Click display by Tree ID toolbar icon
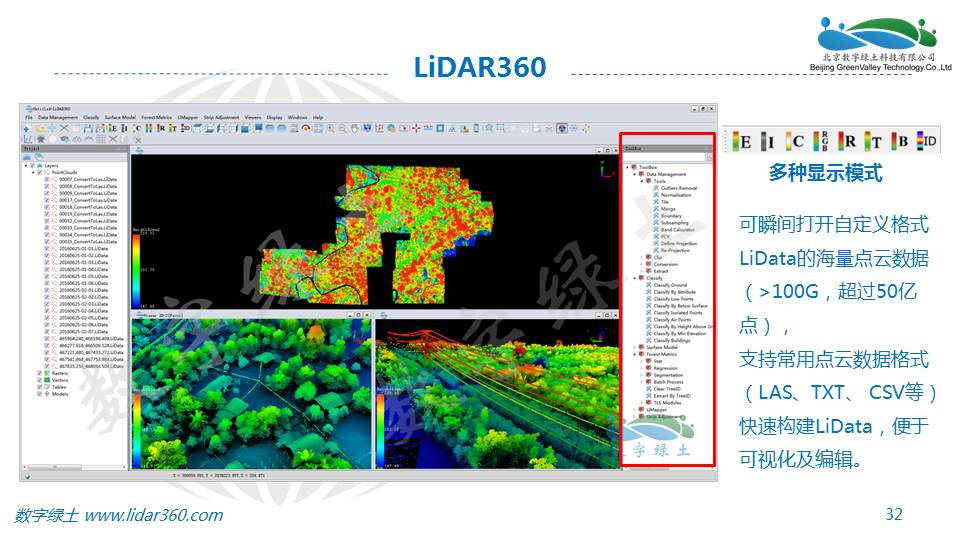The height and width of the screenshot is (540, 960). click(x=186, y=129)
